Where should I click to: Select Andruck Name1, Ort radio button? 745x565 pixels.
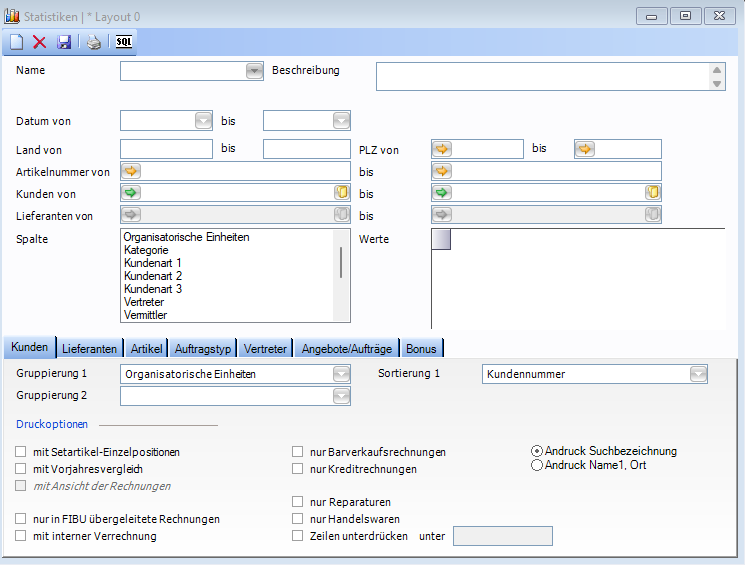[x=537, y=465]
